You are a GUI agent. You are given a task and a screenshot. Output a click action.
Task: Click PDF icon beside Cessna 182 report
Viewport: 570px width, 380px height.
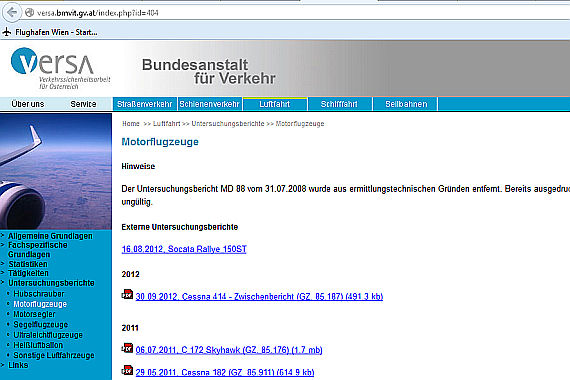point(127,370)
